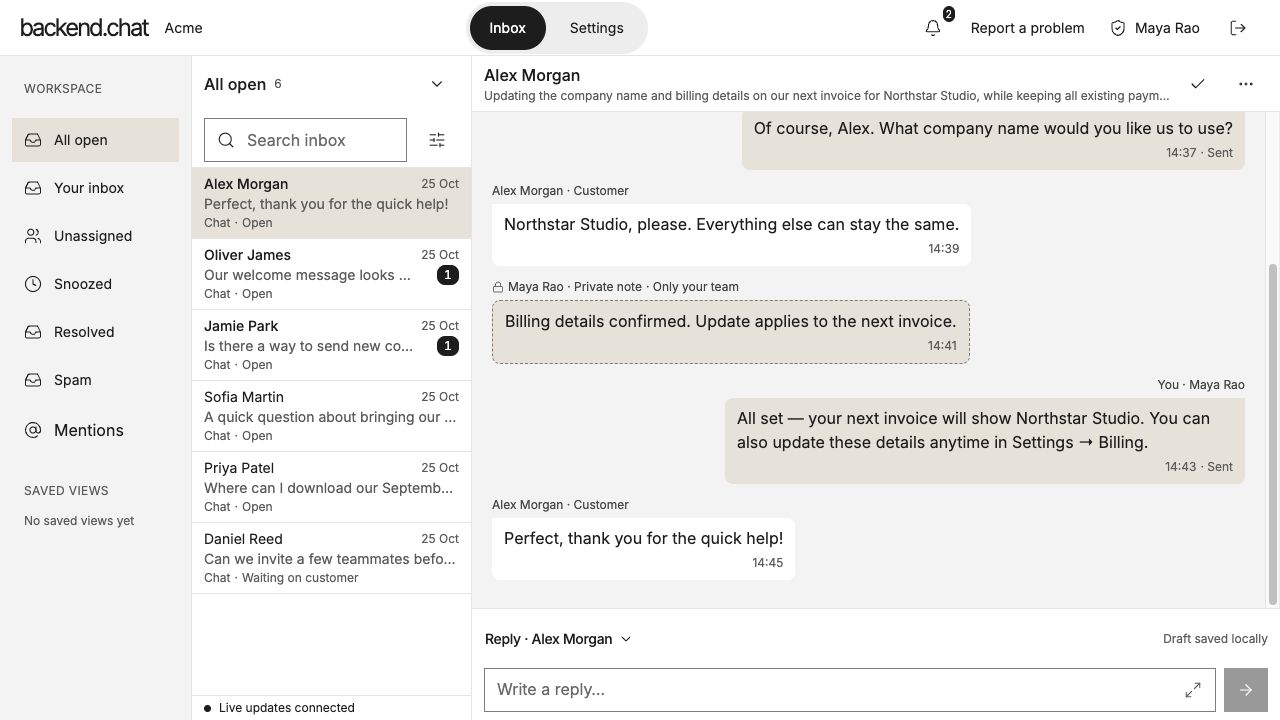1280x720 pixels.
Task: Open the Snoozed view
Action: pyautogui.click(x=95, y=284)
